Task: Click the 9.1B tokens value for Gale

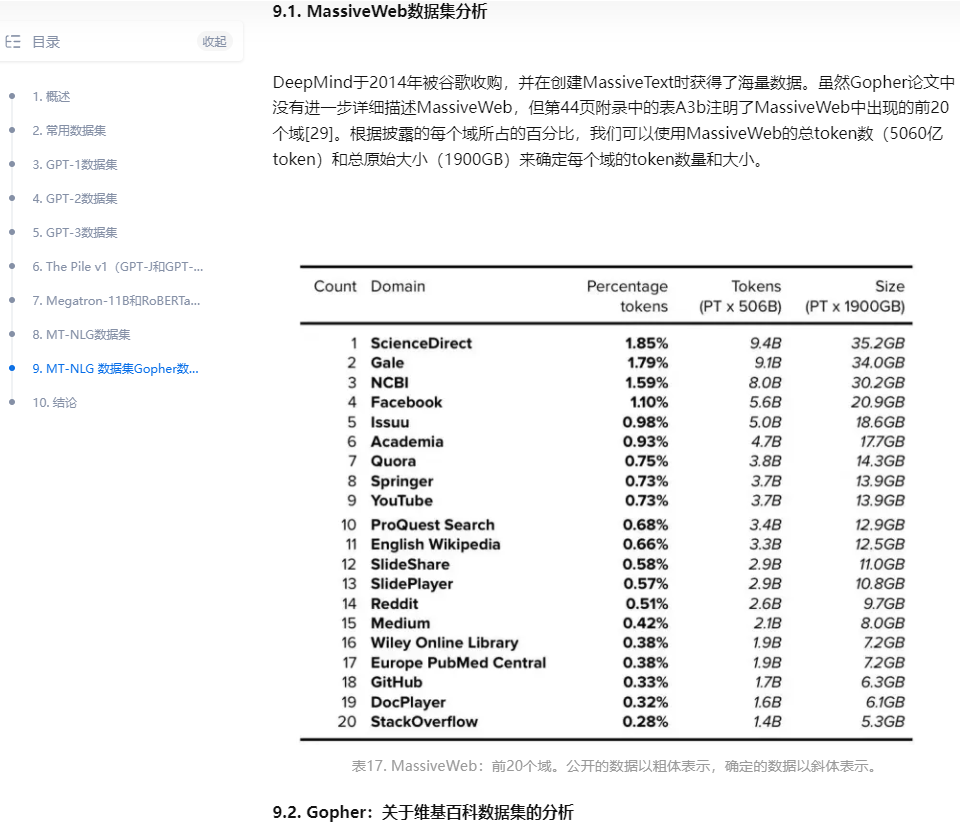Action: pyautogui.click(x=768, y=362)
